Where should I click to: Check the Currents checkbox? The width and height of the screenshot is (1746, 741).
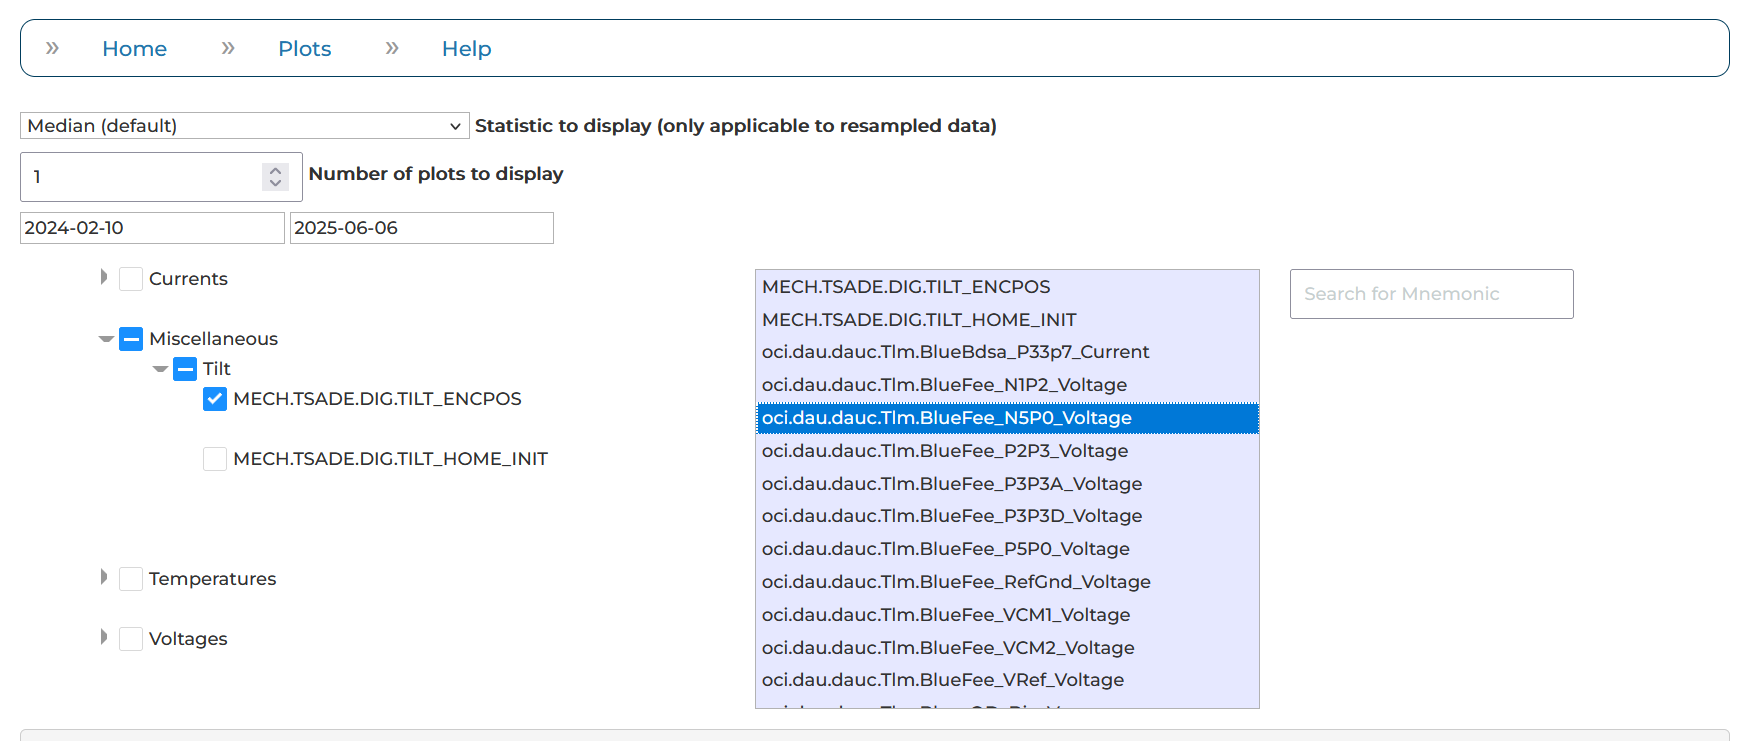[x=131, y=279]
